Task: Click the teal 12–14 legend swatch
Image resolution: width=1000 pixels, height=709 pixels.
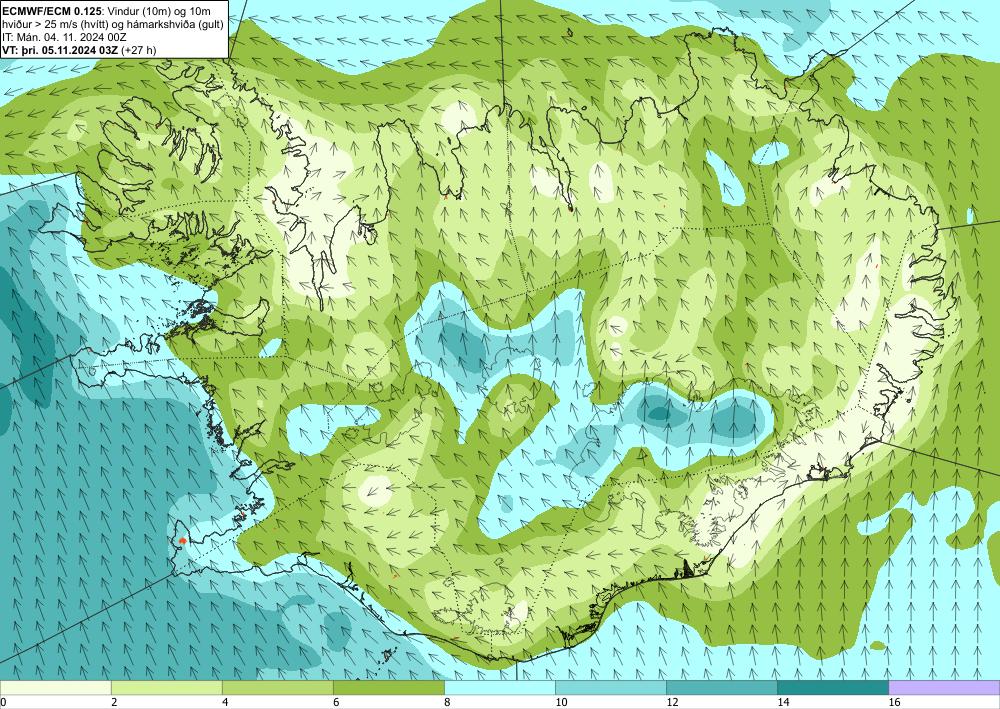Action: 722,687
